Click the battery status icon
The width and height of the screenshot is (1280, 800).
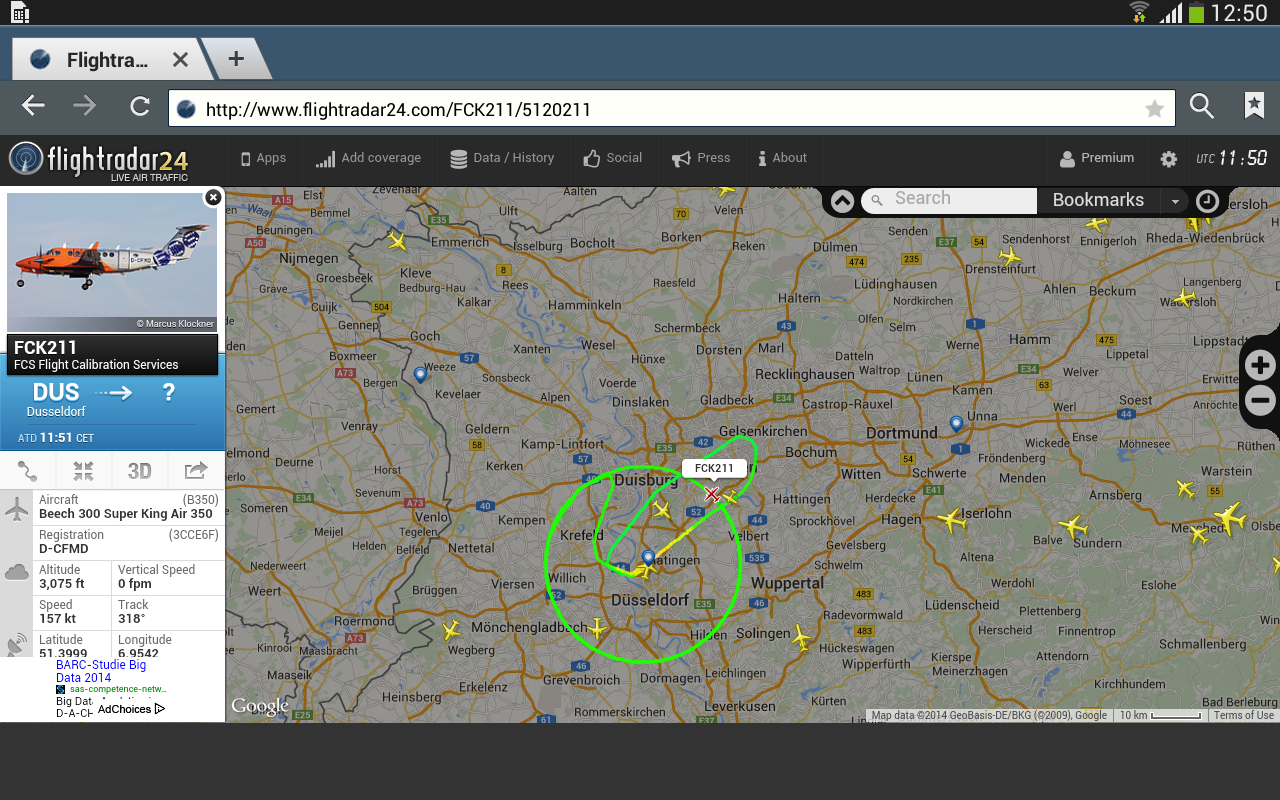pyautogui.click(x=1196, y=13)
